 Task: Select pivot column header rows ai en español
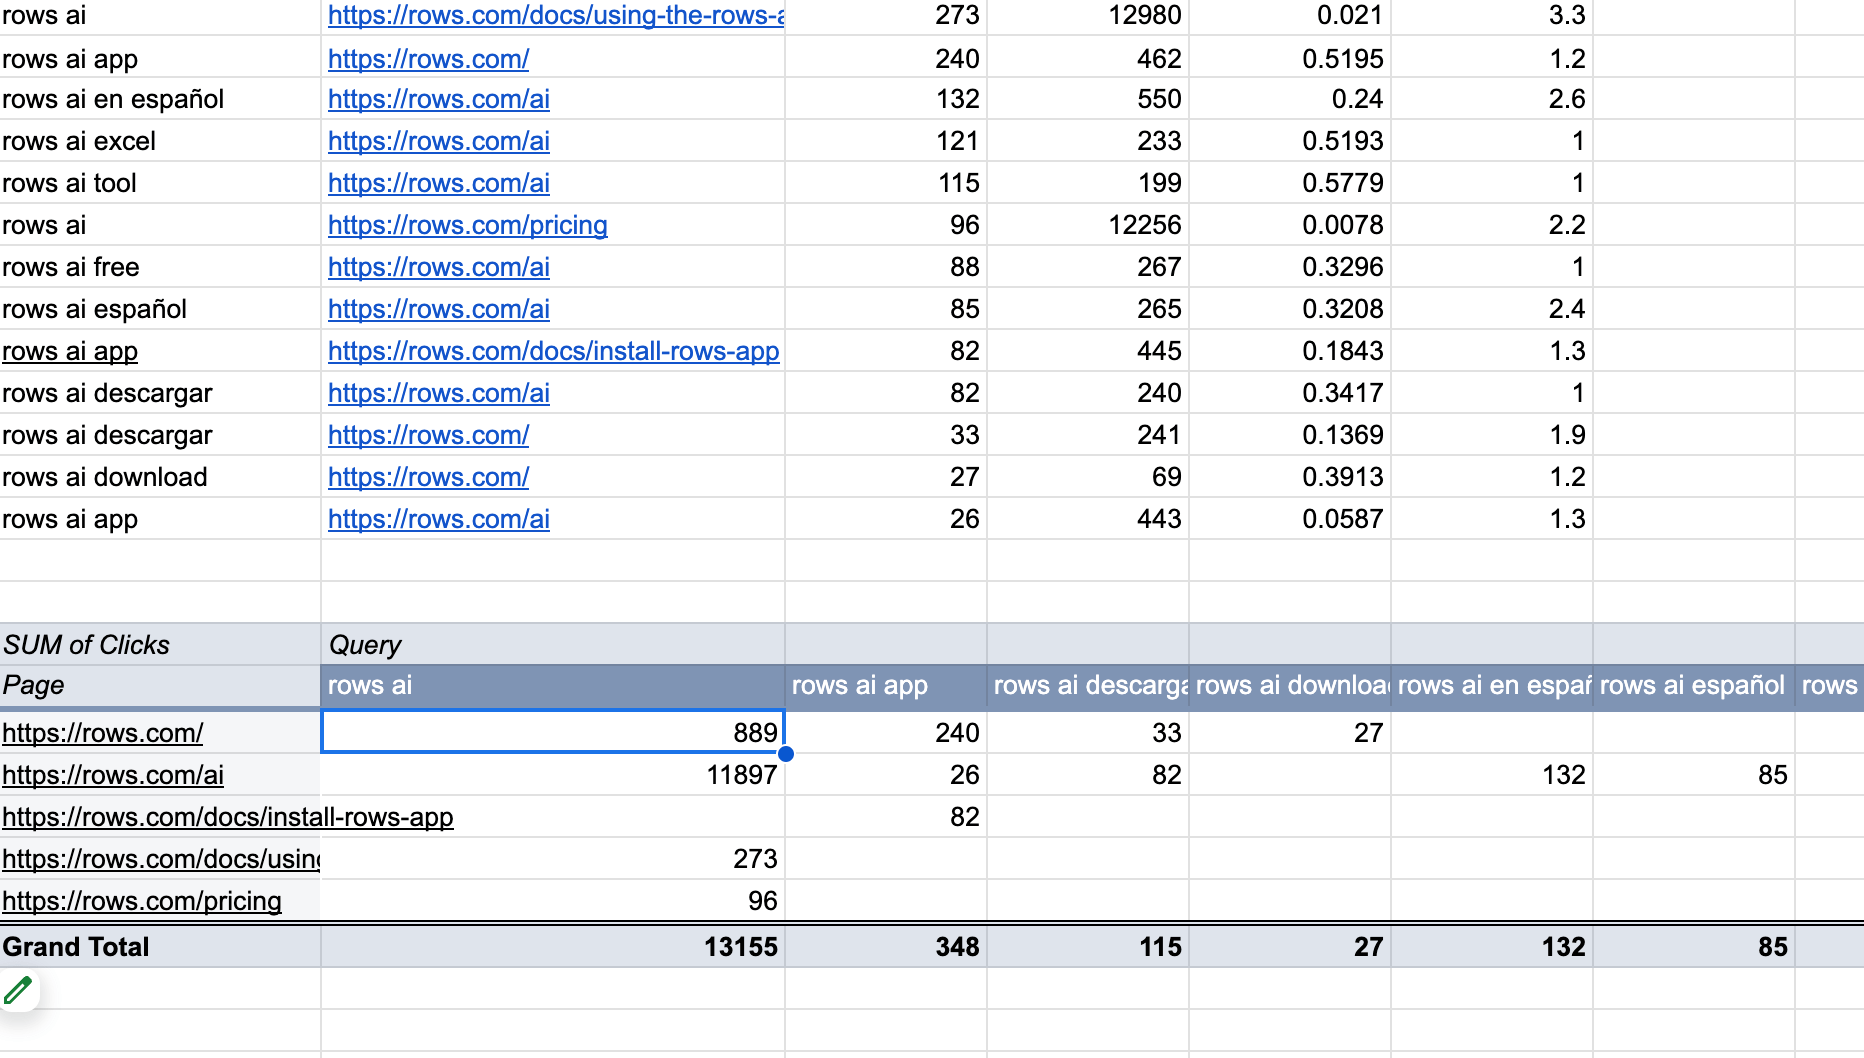(1492, 685)
